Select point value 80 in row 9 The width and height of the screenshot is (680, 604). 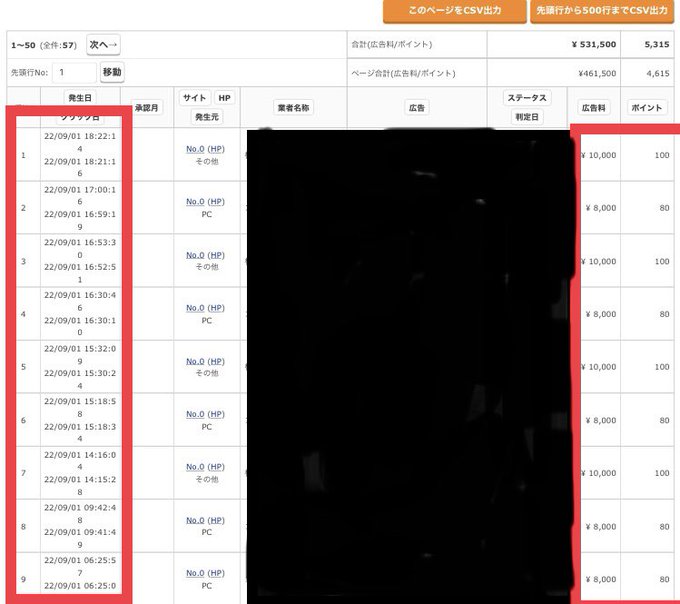[664, 579]
